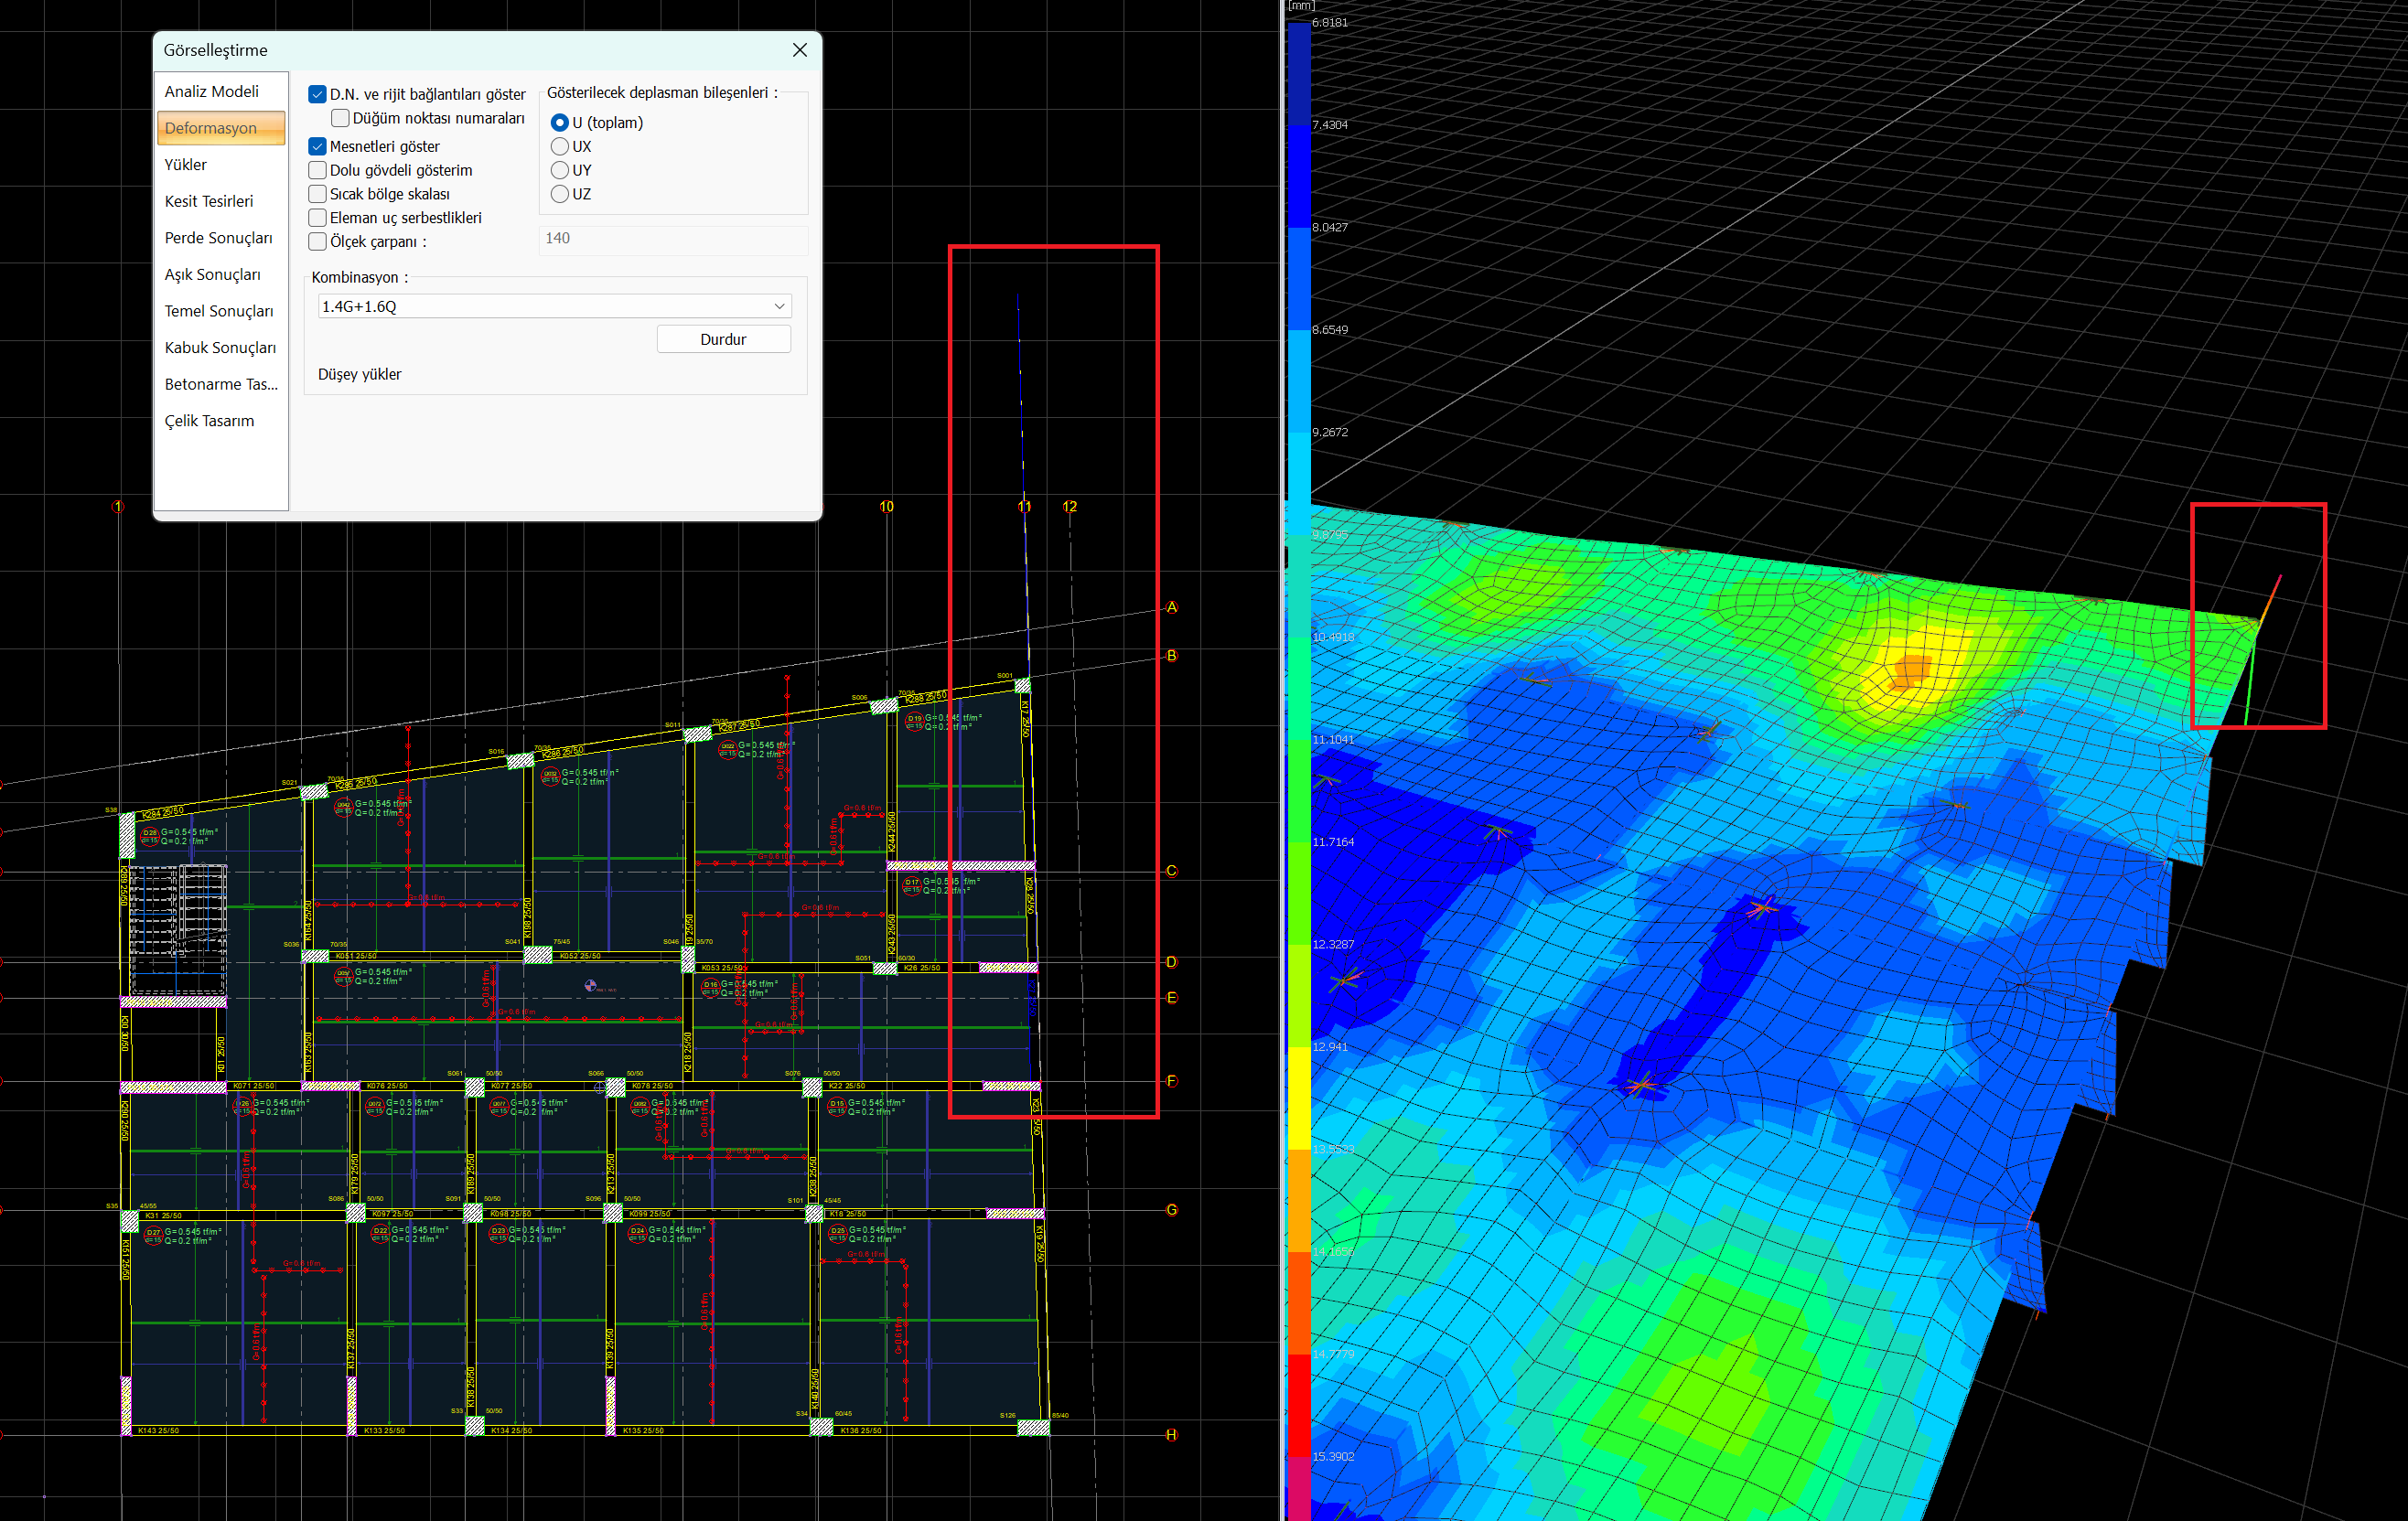This screenshot has height=1521, width=2408.
Task: Click the scale factor field showing 140
Action: point(672,239)
